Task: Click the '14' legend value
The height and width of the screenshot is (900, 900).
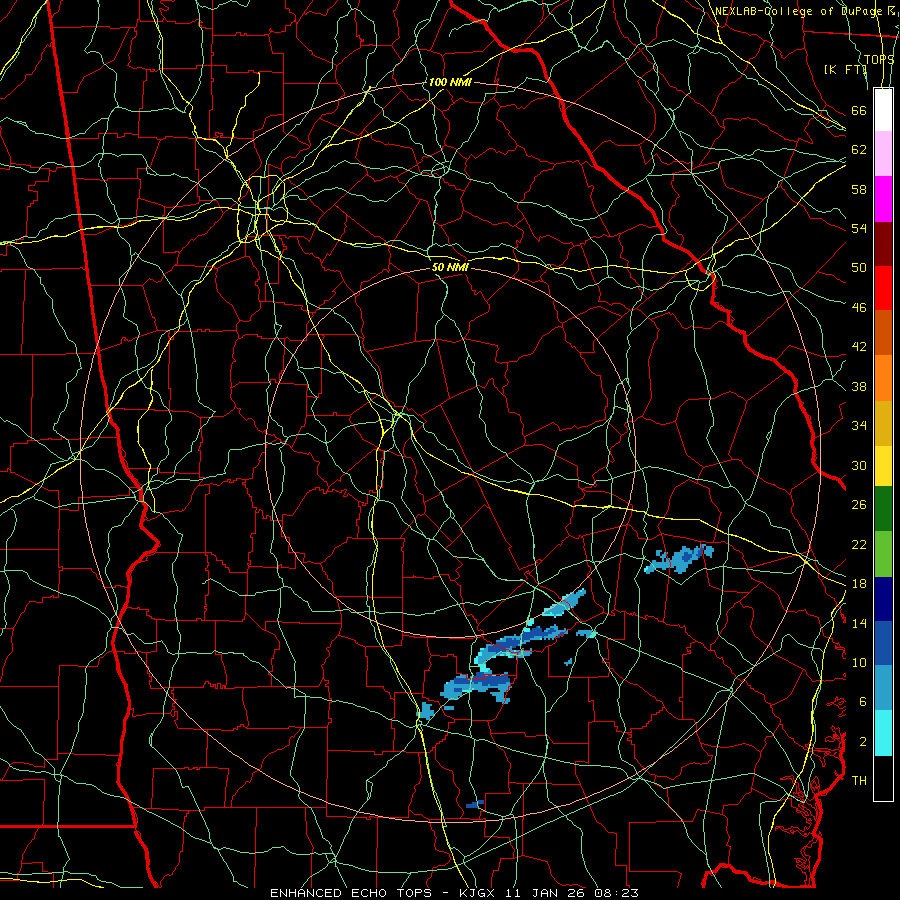Action: tap(859, 623)
